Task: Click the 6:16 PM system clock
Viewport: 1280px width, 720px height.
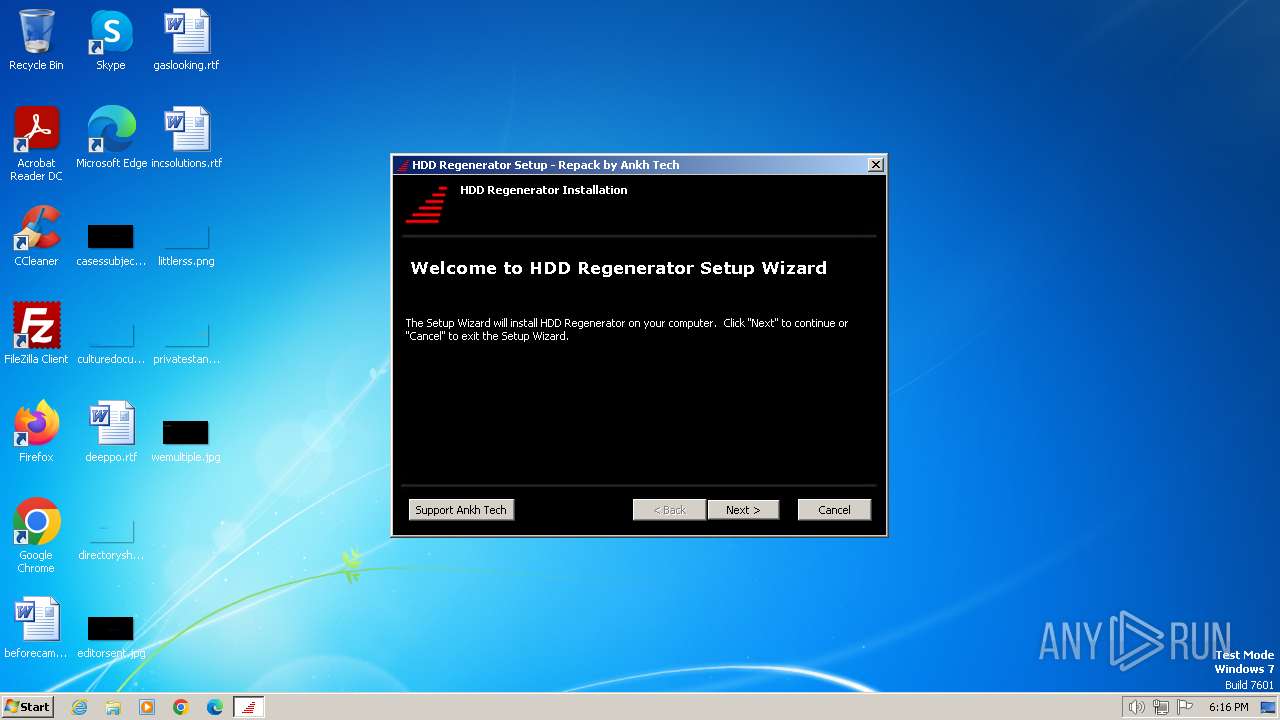Action: click(x=1228, y=707)
